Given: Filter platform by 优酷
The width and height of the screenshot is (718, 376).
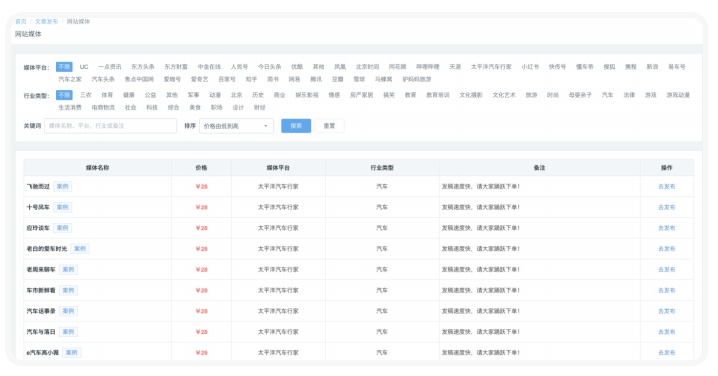Looking at the screenshot, I should click(297, 67).
